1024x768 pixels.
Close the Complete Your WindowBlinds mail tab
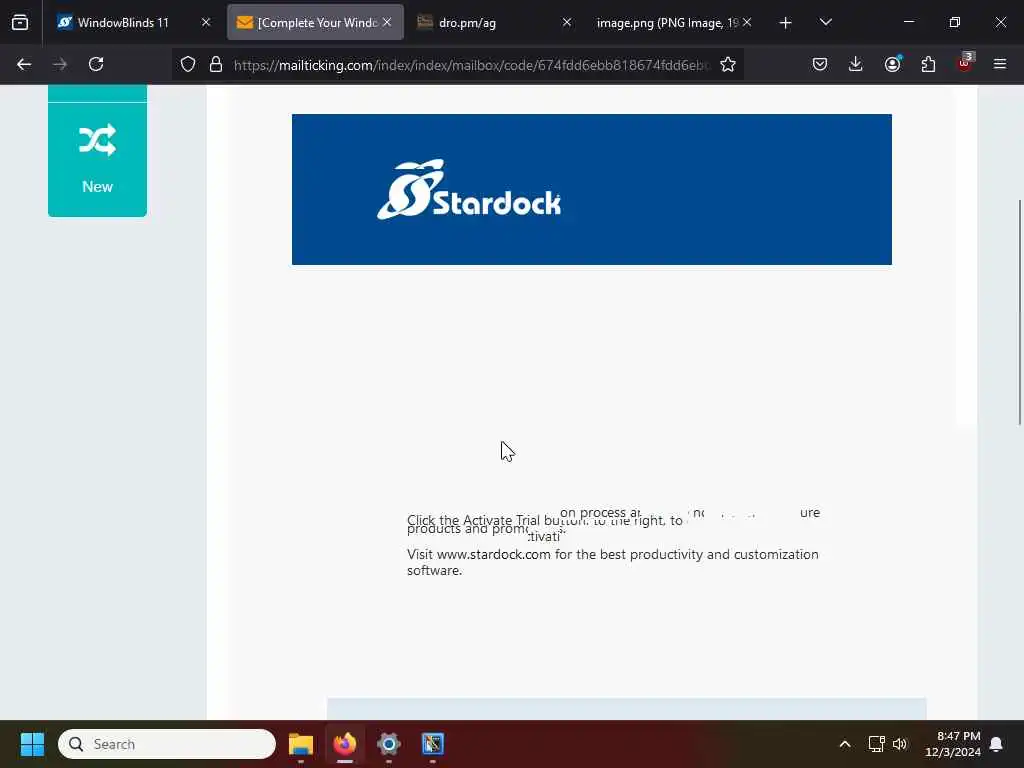[387, 23]
